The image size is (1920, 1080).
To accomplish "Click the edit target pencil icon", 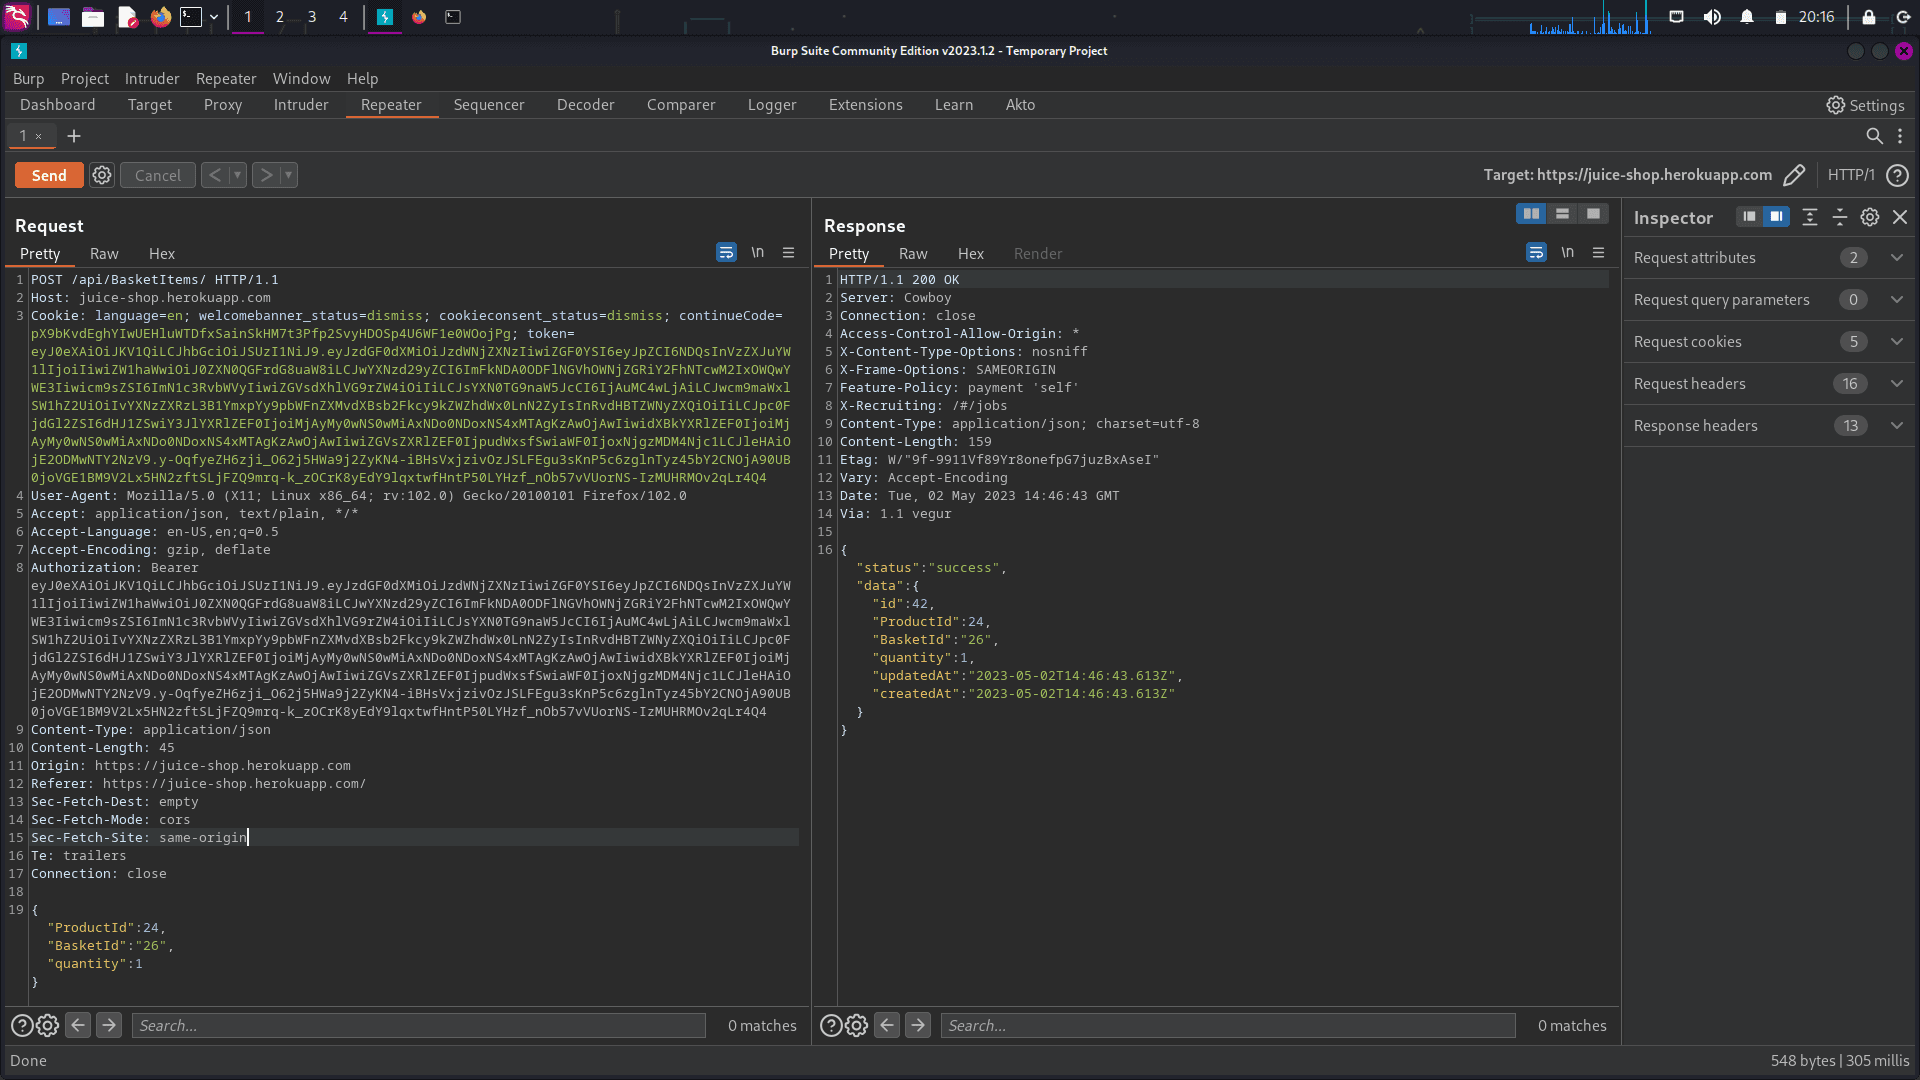I will [x=1794, y=175].
